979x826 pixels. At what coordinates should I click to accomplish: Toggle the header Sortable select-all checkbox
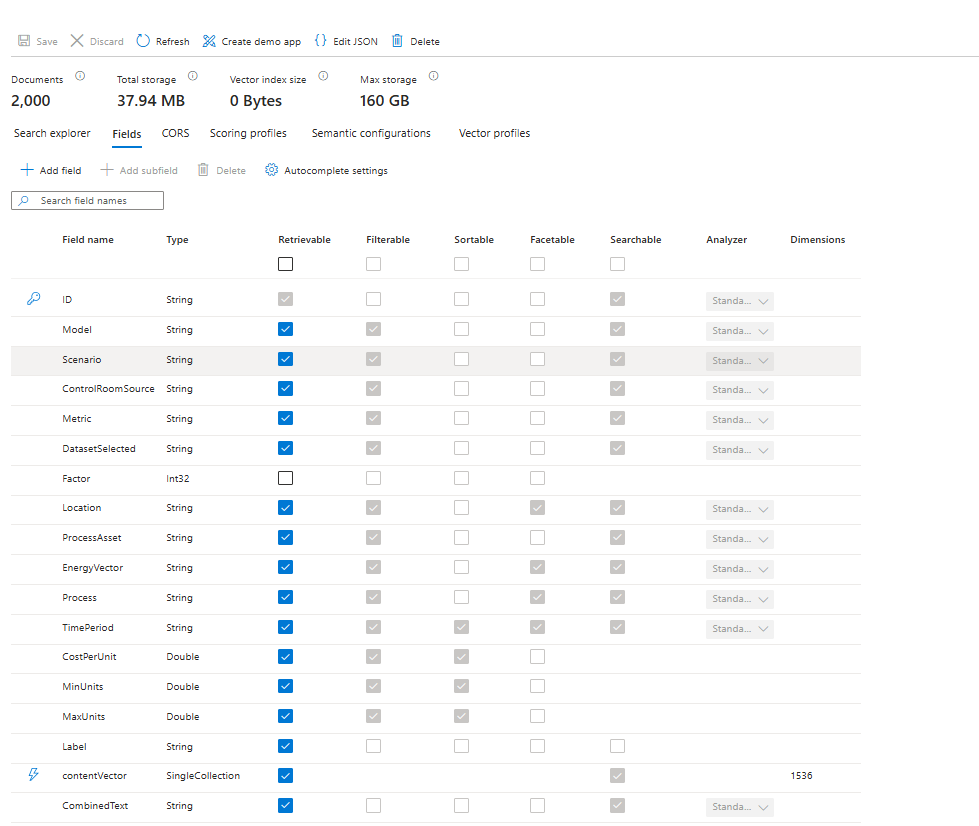[x=461, y=264]
